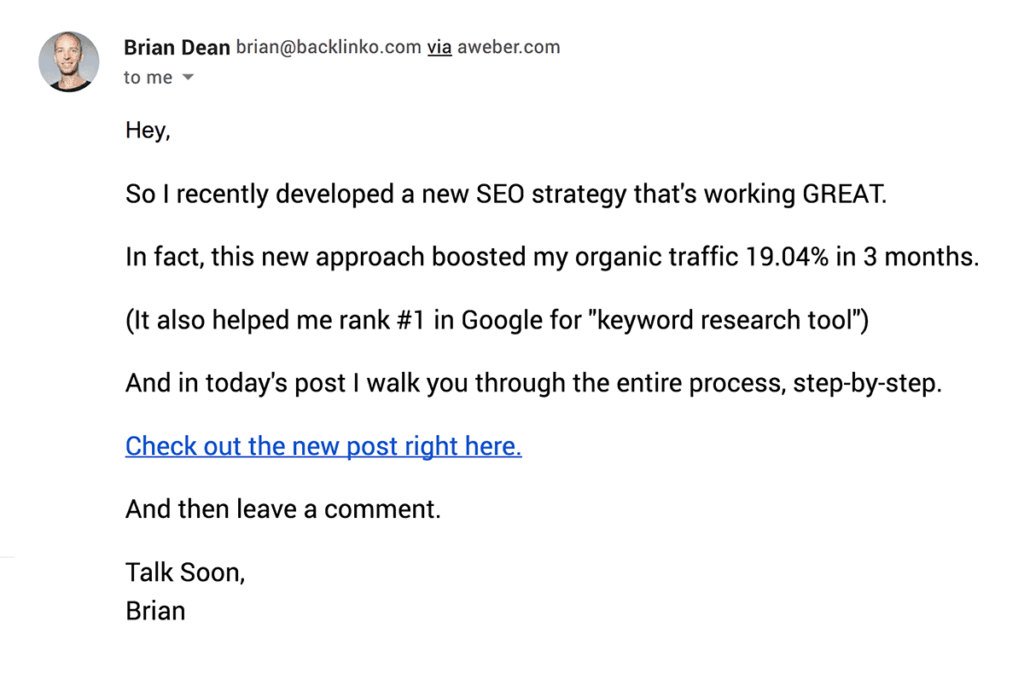Click the "And then leave a comment." line
This screenshot has width=1024, height=674.
[x=283, y=509]
